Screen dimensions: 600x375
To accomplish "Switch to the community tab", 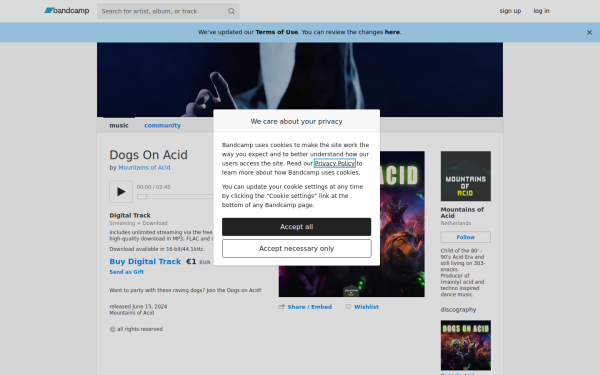I will click(162, 125).
